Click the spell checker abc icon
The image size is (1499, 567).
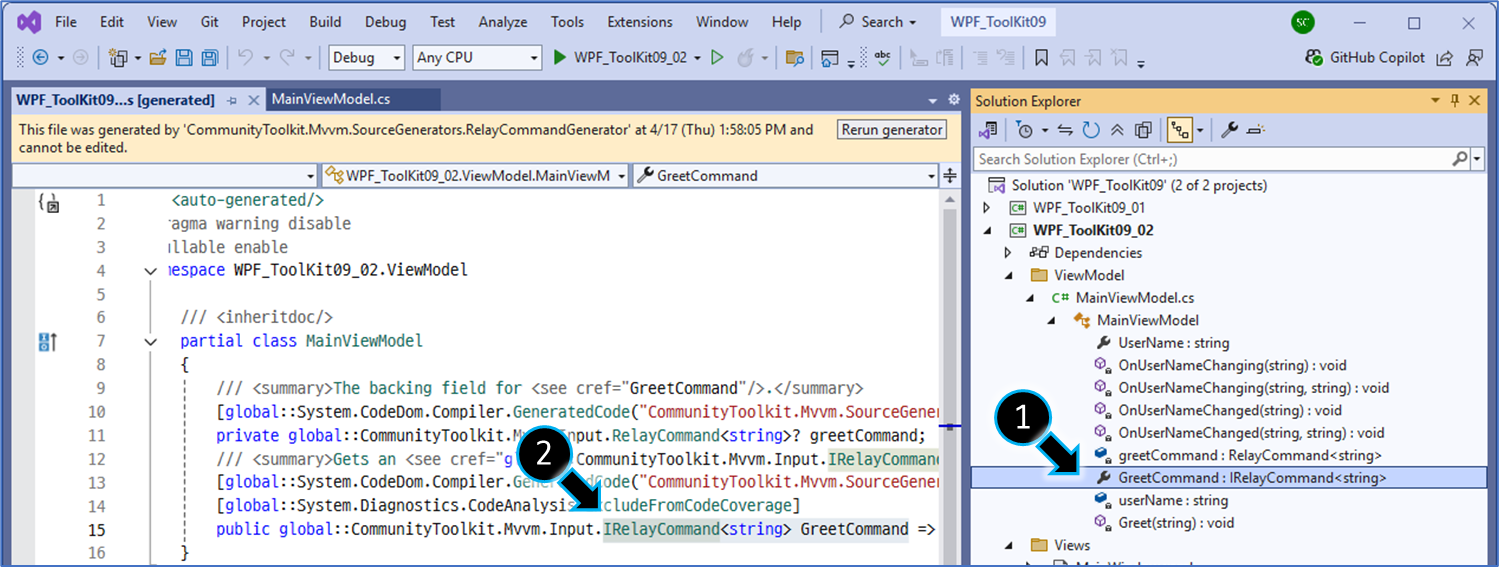(883, 58)
